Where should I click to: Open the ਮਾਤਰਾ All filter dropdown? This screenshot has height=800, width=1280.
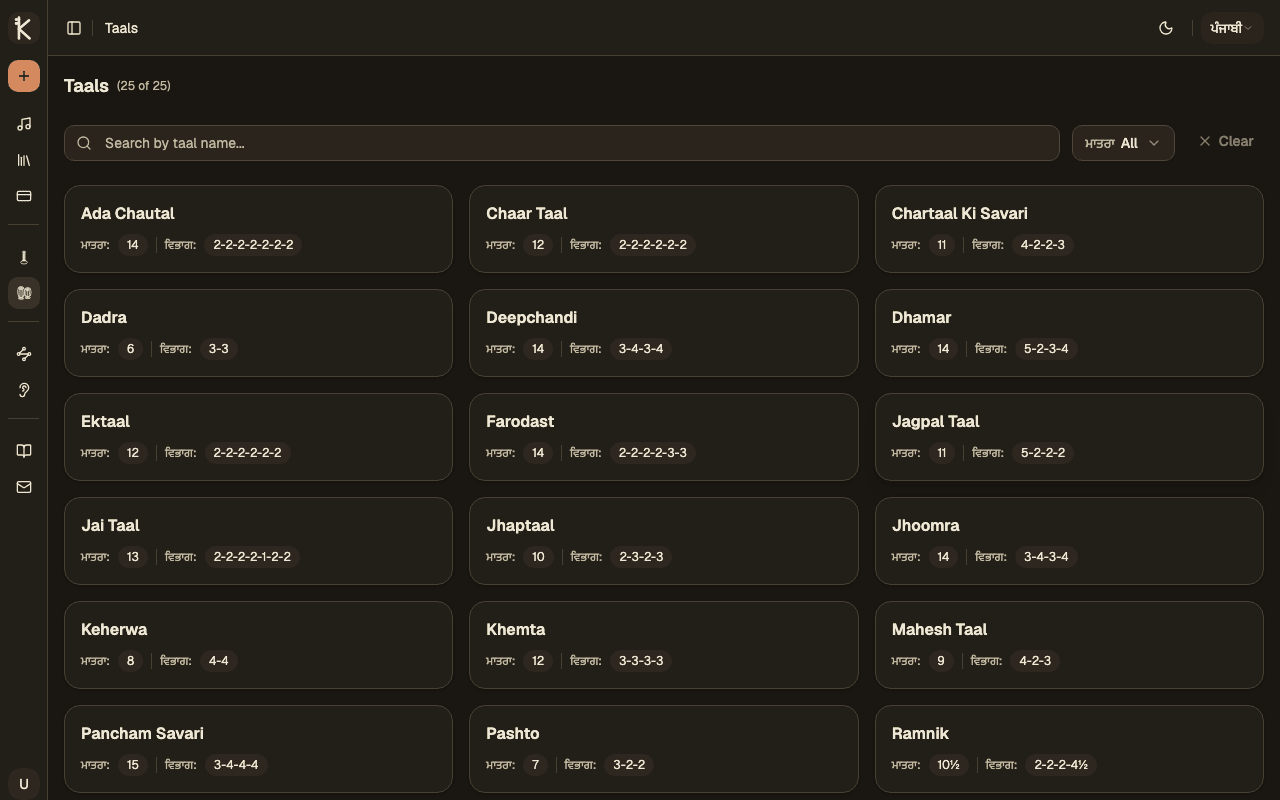click(1123, 143)
